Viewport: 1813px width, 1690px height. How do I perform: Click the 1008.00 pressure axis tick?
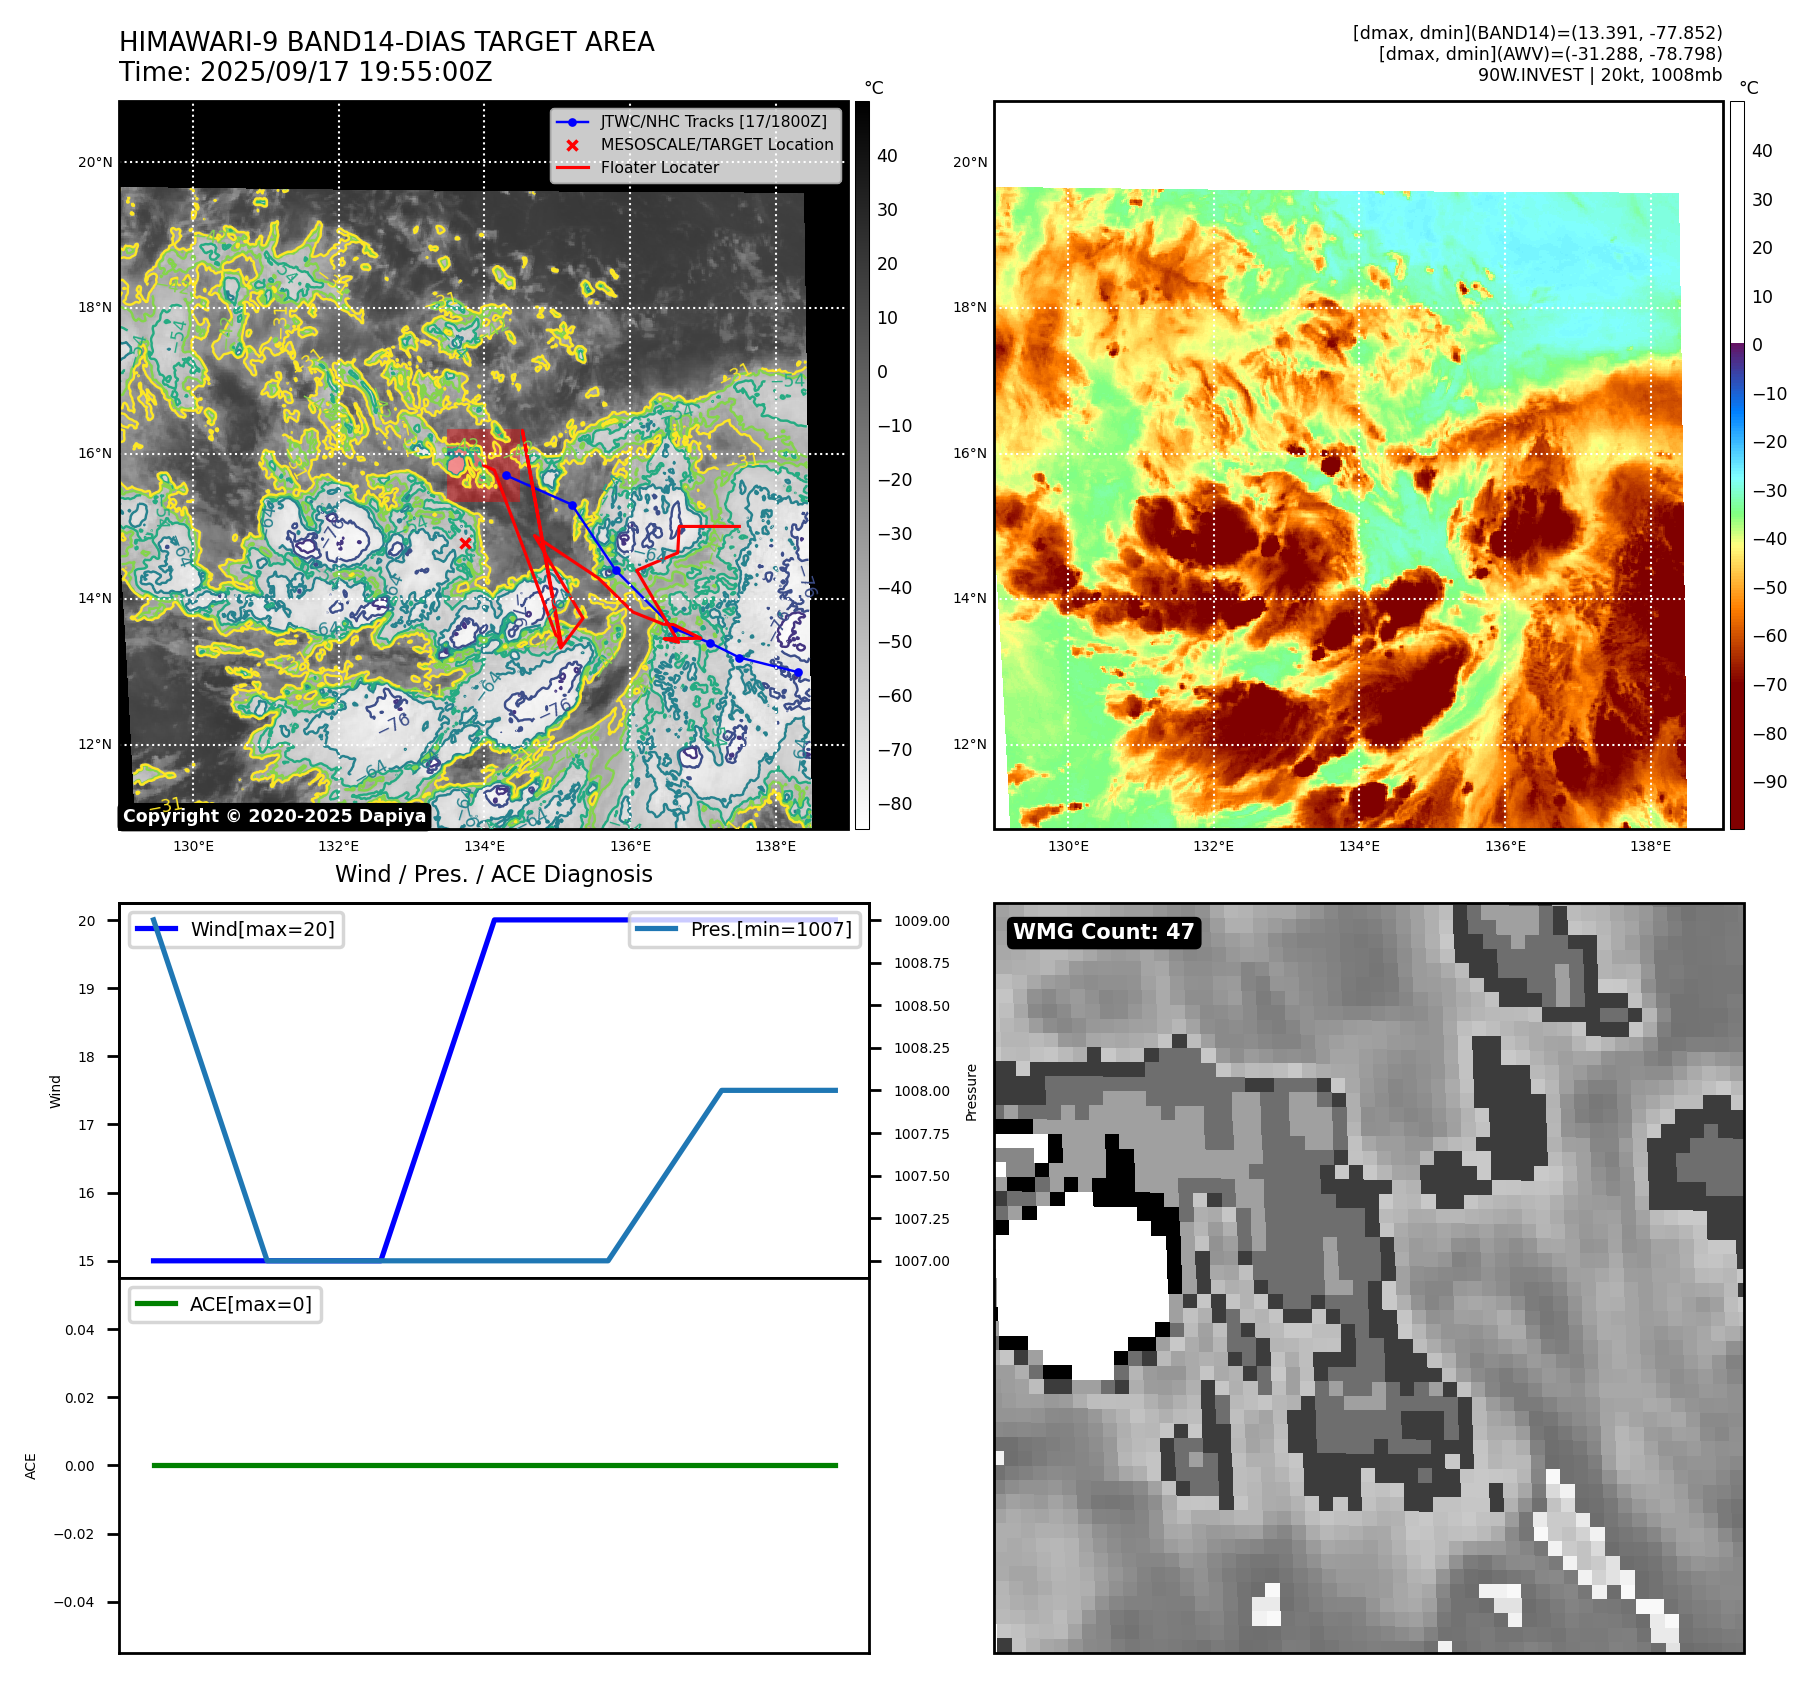click(922, 1091)
